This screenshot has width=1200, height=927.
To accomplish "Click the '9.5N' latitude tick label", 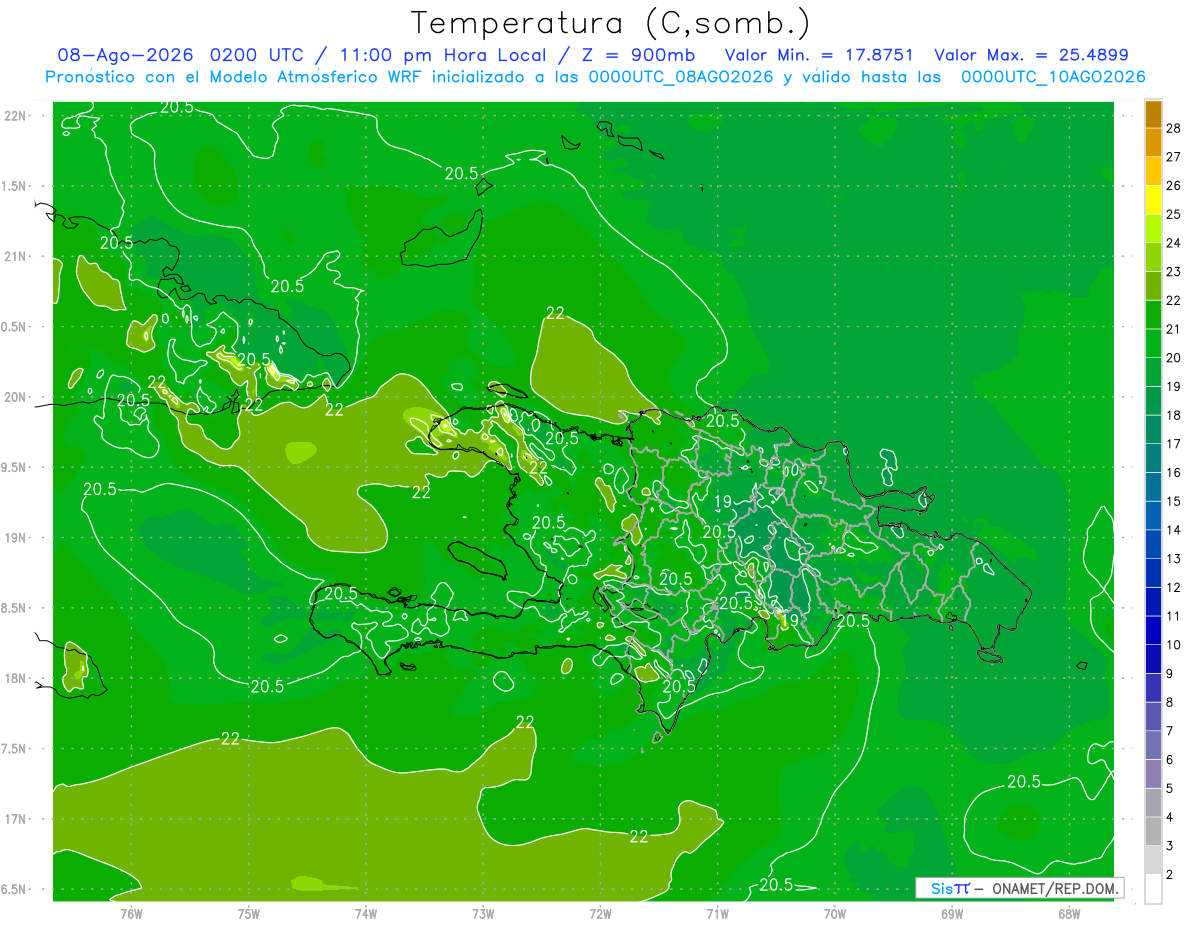I will pyautogui.click(x=13, y=467).
